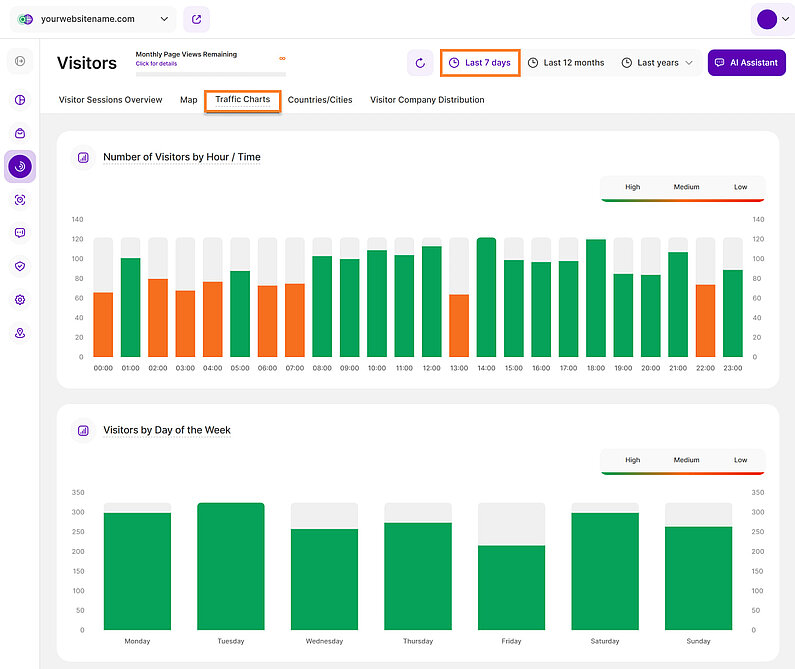
Task: Open website in new tab icon
Action: (x=196, y=19)
